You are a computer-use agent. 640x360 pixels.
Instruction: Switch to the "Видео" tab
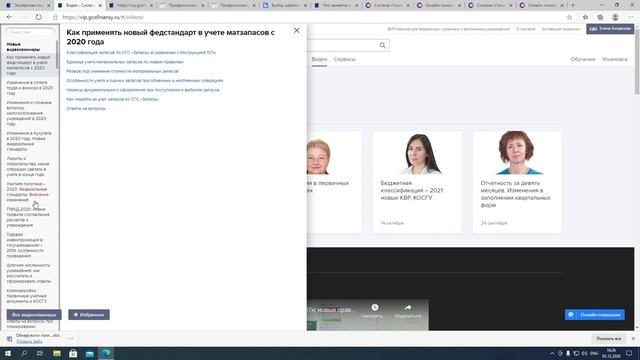click(x=319, y=59)
